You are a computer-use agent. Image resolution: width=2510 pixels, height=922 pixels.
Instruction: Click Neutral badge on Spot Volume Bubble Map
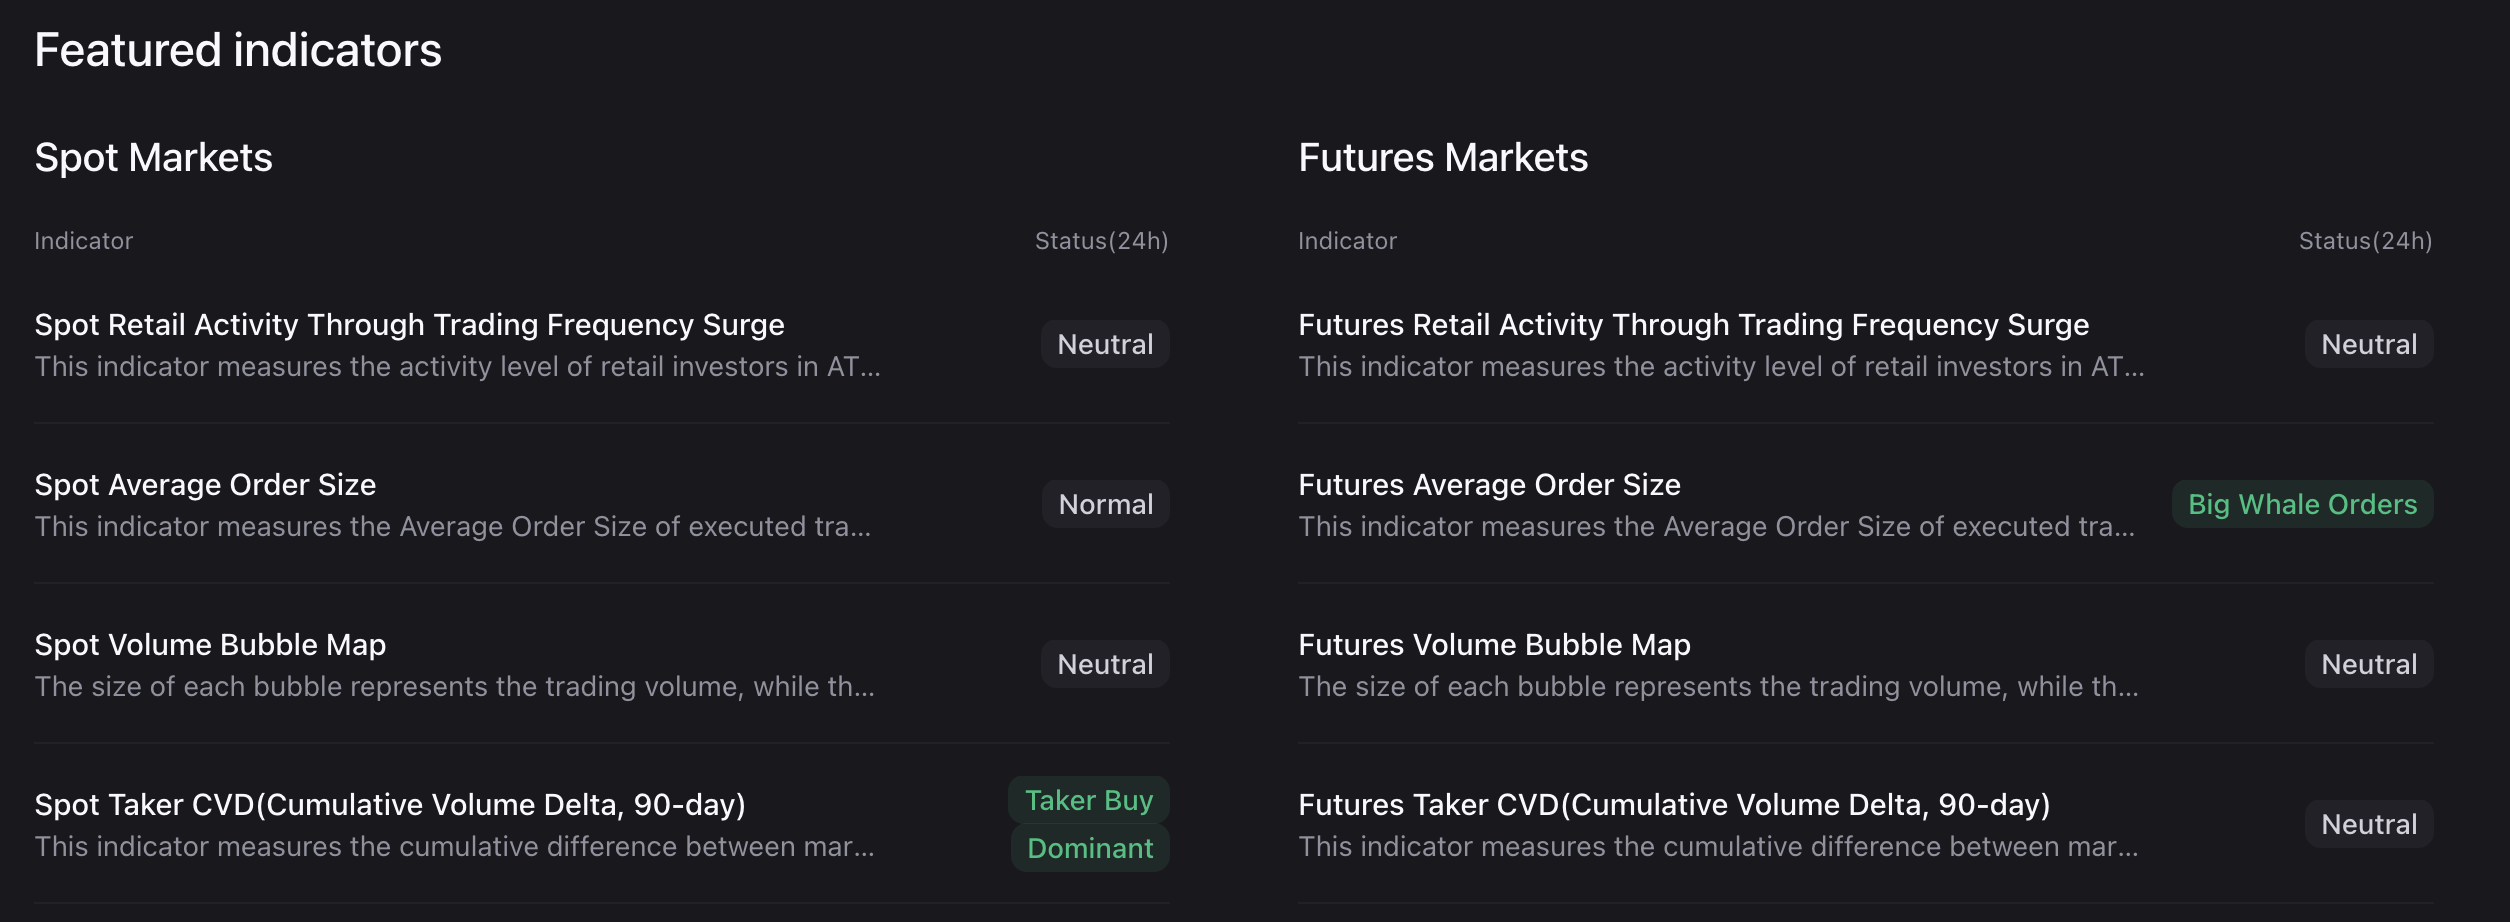pos(1104,663)
